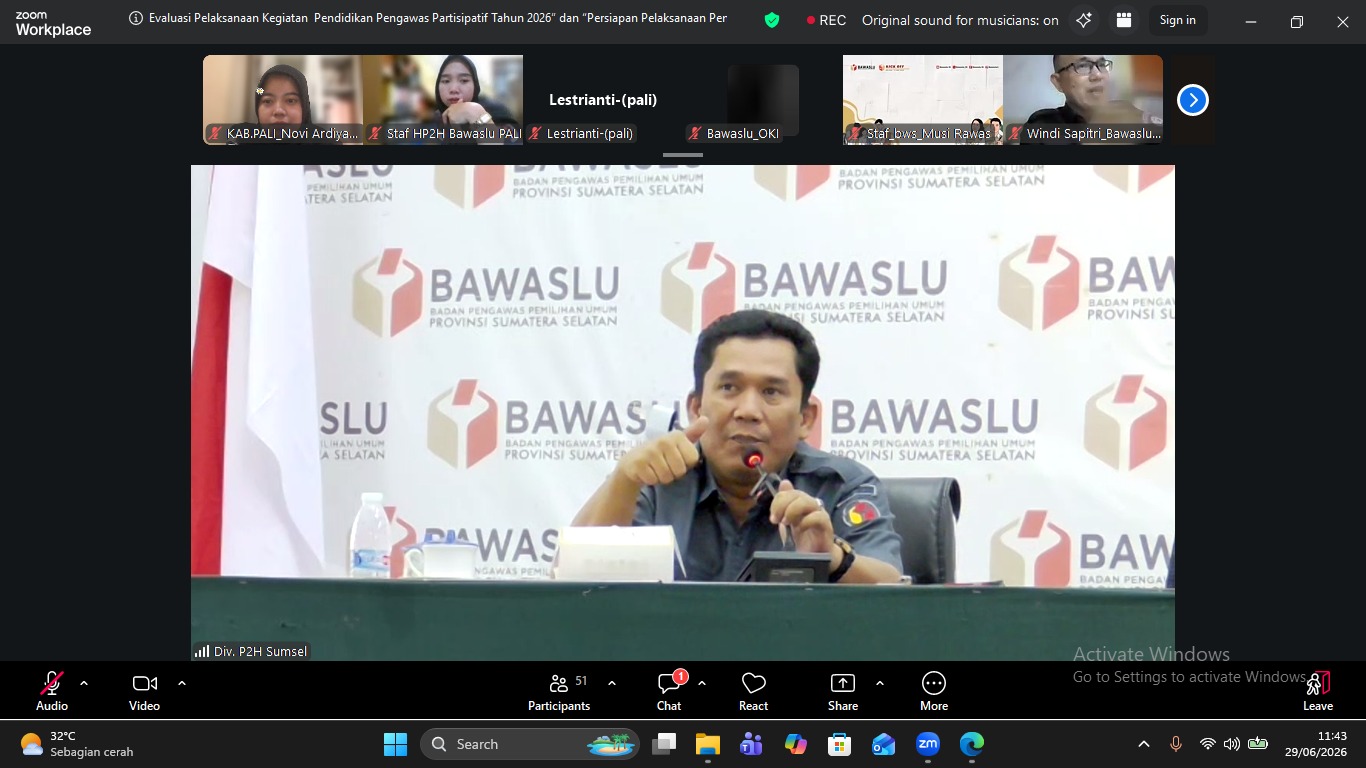Click the taskbar Search box
The height and width of the screenshot is (768, 1366).
point(530,744)
